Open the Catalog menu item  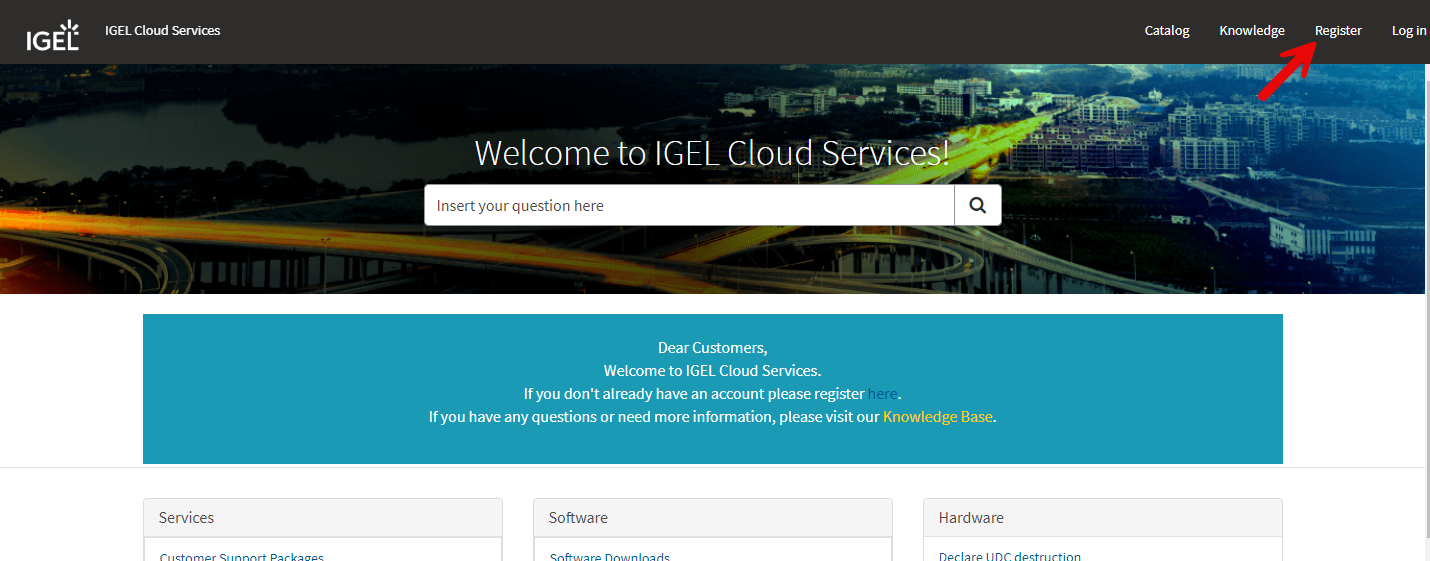pos(1167,31)
